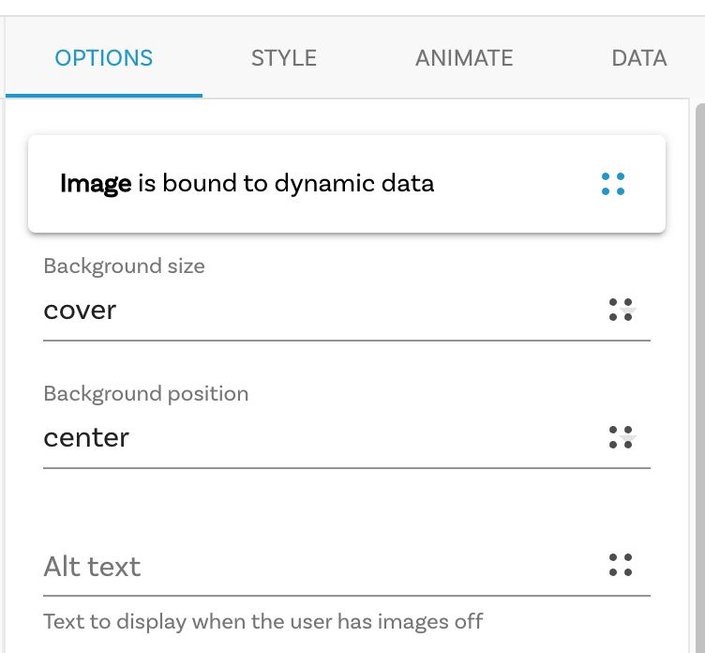Expand the Background position dropdown showing center

[x=347, y=438]
